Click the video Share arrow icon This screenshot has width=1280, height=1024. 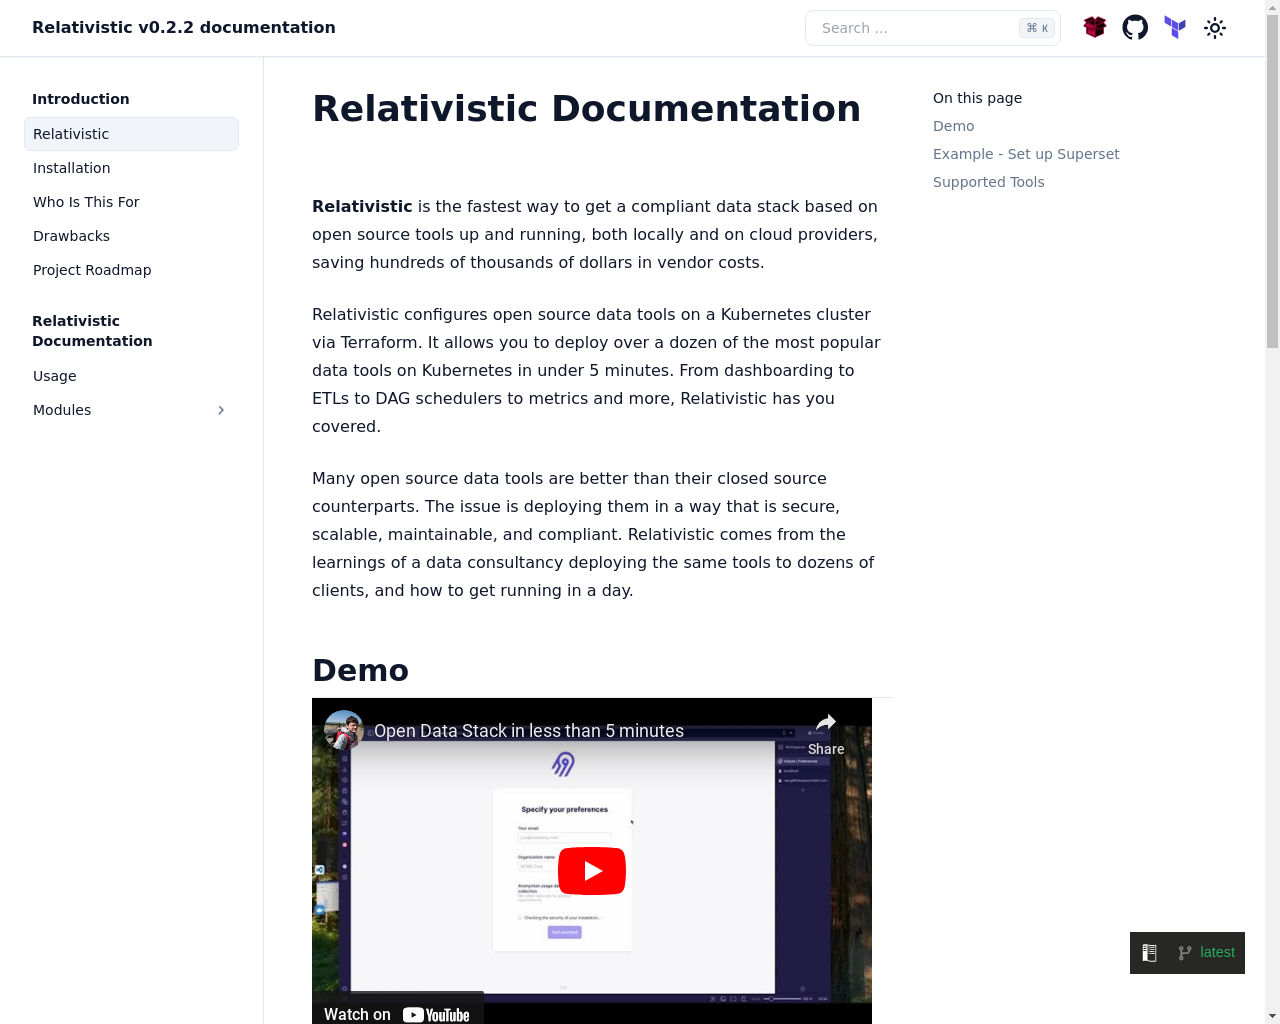coord(826,723)
